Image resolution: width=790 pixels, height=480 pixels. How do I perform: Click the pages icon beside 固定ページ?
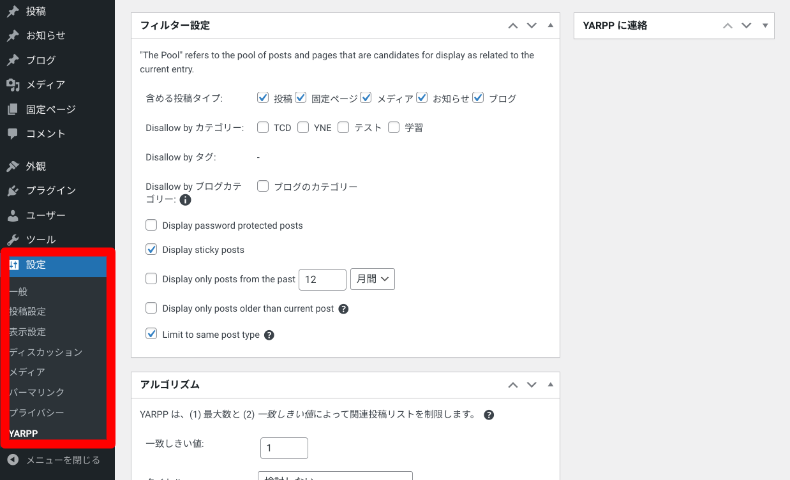[13, 109]
